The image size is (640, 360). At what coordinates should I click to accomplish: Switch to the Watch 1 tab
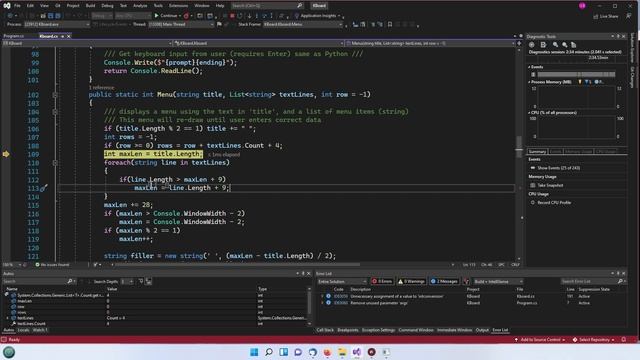click(x=40, y=330)
